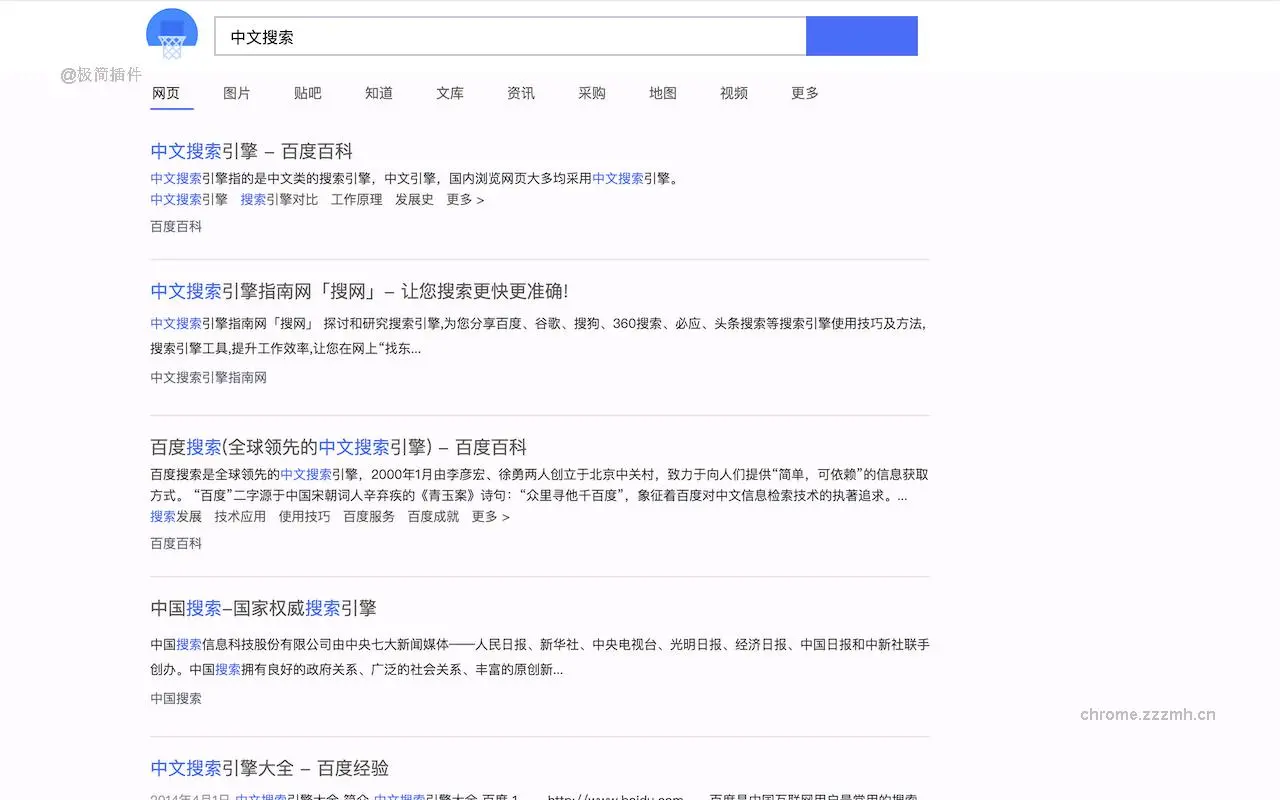Click the 工作原理 related link
This screenshot has width=1280, height=800.
(356, 199)
